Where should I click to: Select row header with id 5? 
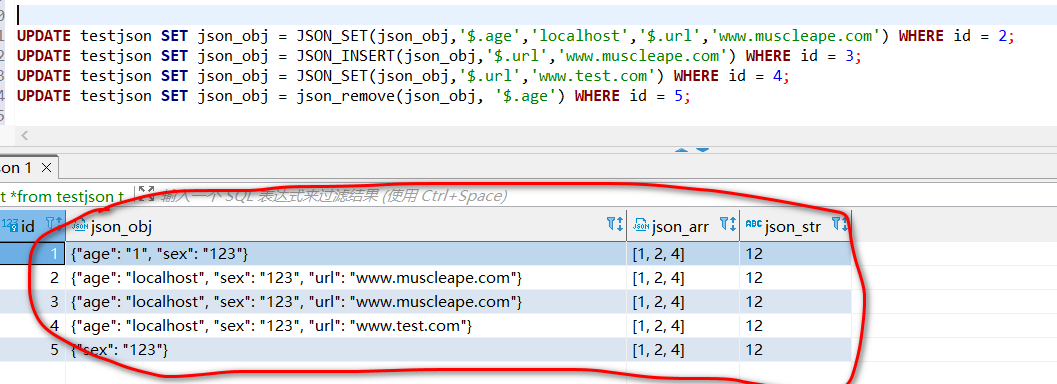pyautogui.click(x=32, y=350)
